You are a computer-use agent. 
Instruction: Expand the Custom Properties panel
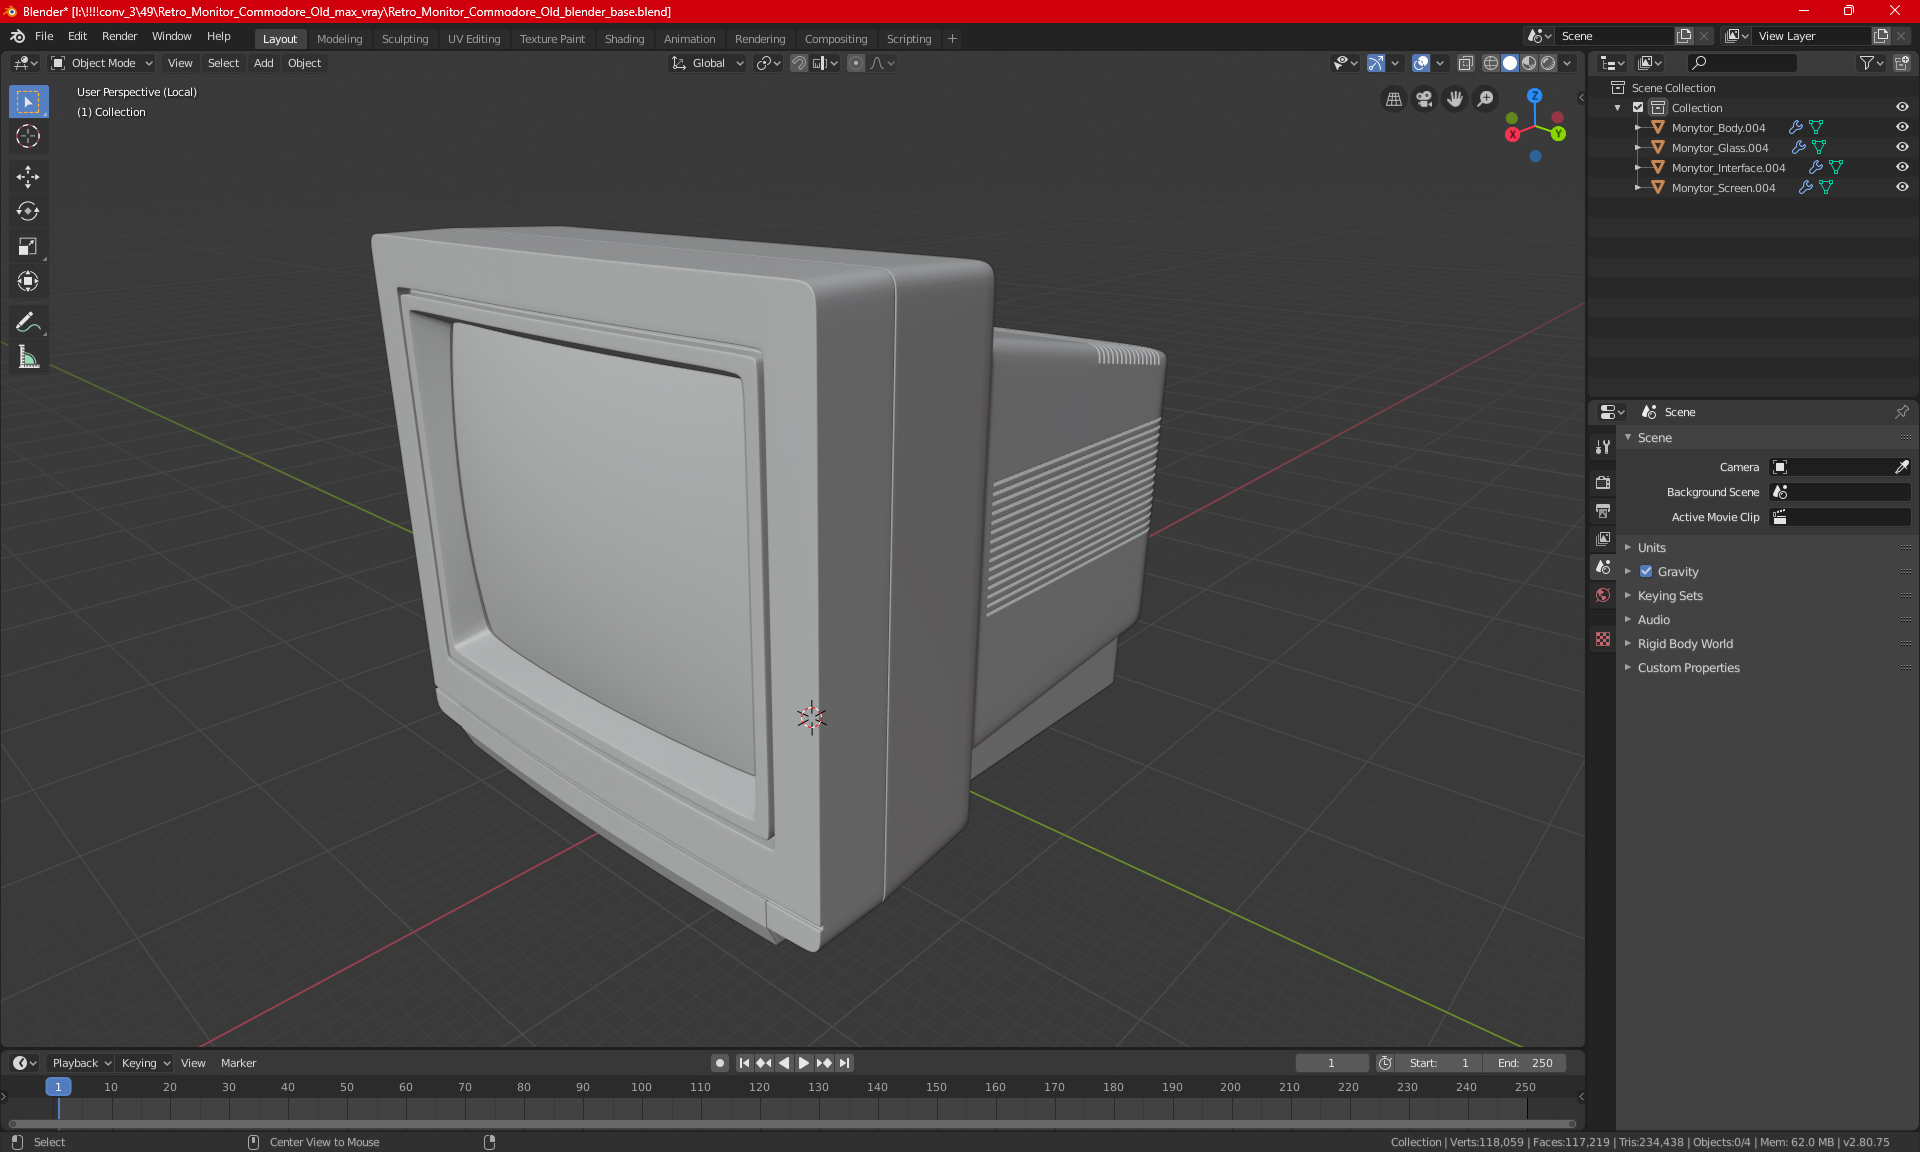tap(1688, 668)
